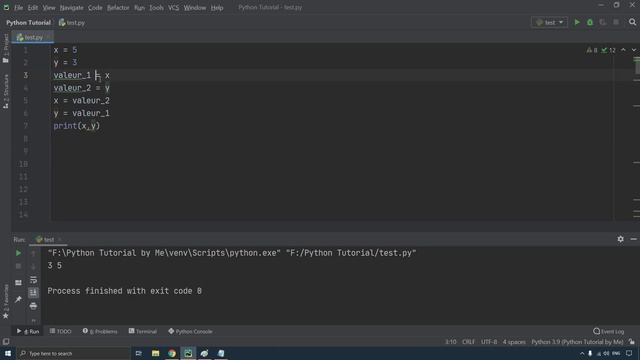This screenshot has height=360, width=640.
Task: Open Windows Task View icon
Action: point(138,353)
